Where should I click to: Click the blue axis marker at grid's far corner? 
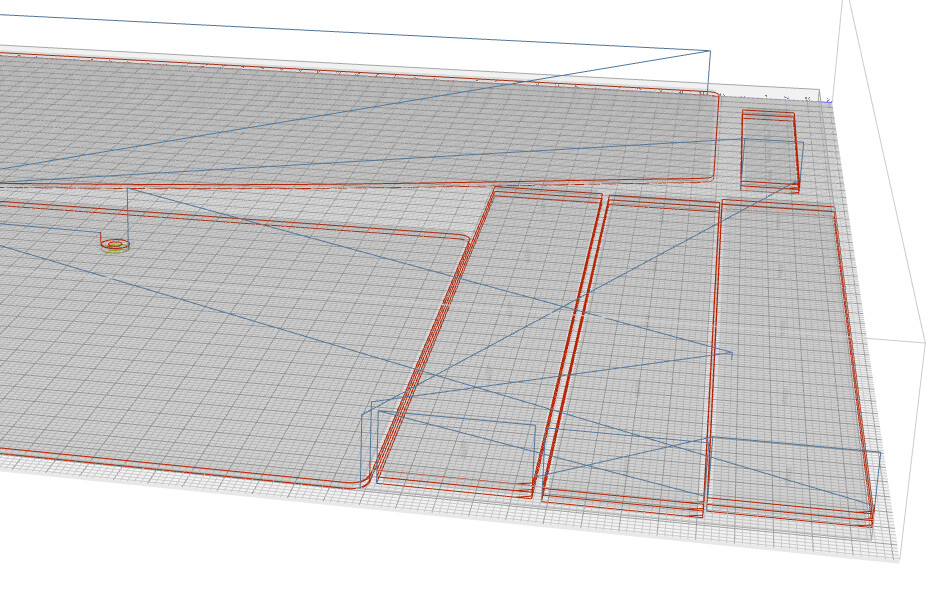coord(828,100)
